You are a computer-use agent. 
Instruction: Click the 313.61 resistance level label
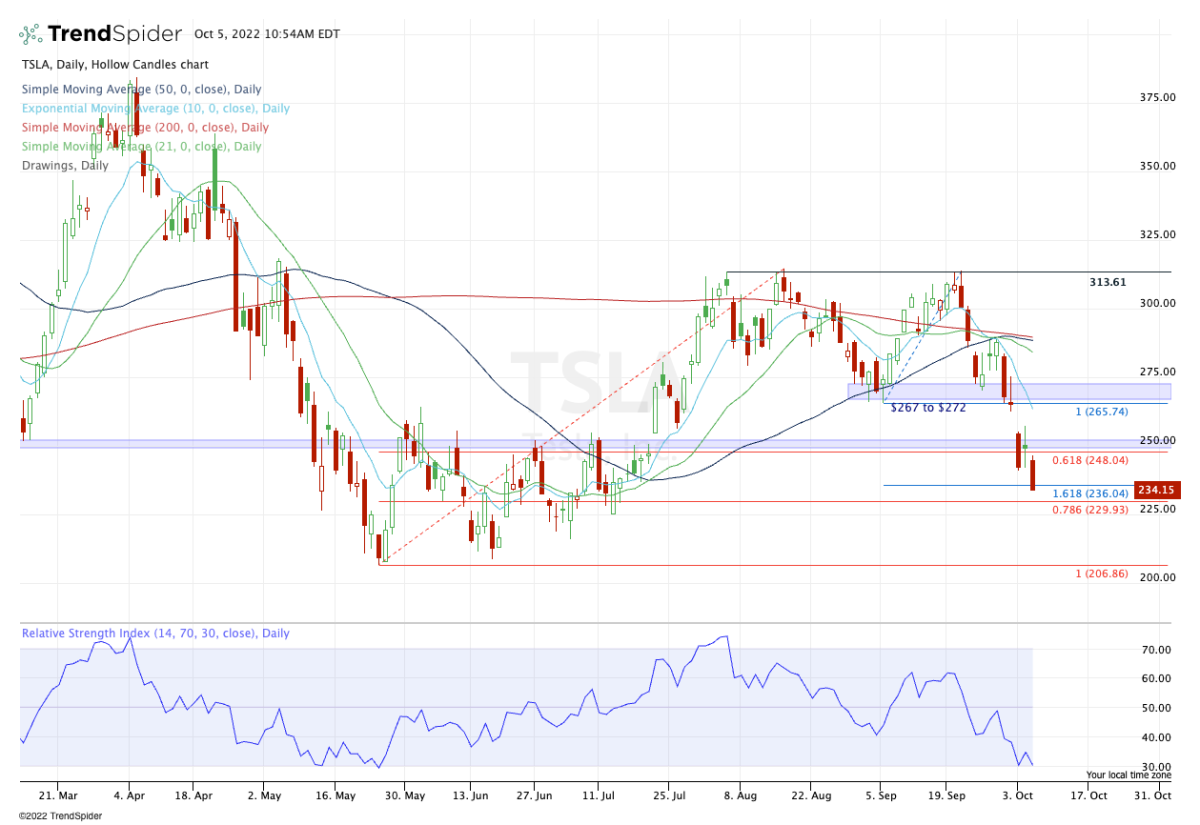1108,283
